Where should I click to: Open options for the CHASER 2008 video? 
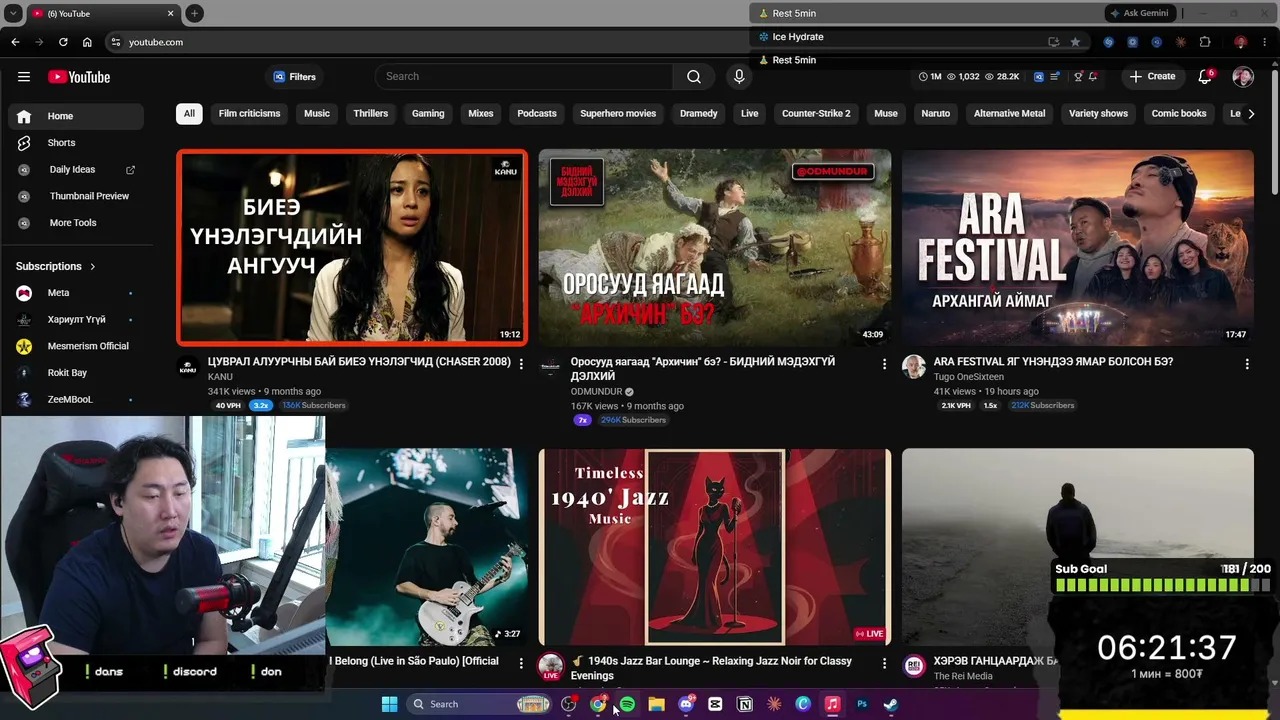click(521, 364)
